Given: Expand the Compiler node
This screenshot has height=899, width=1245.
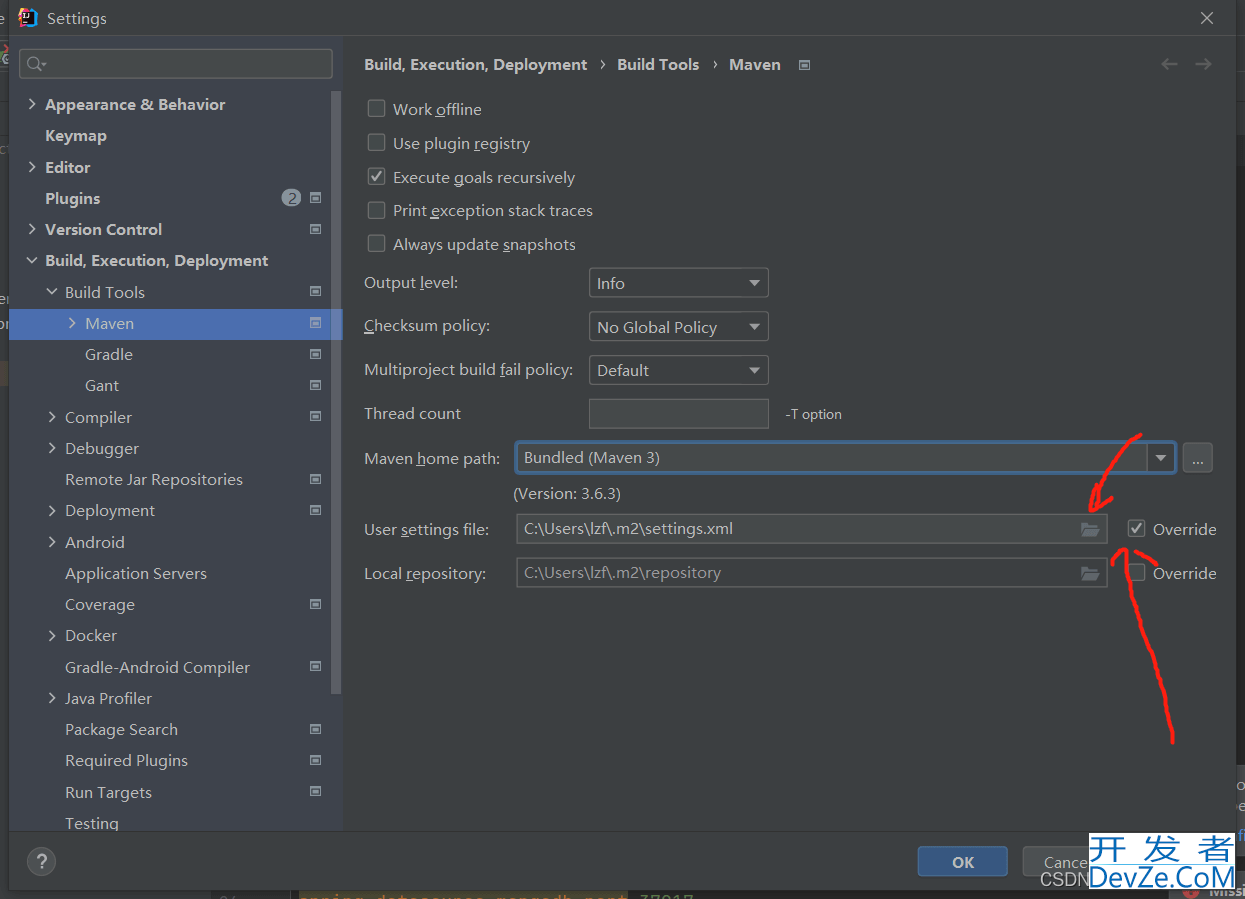Looking at the screenshot, I should coord(52,417).
